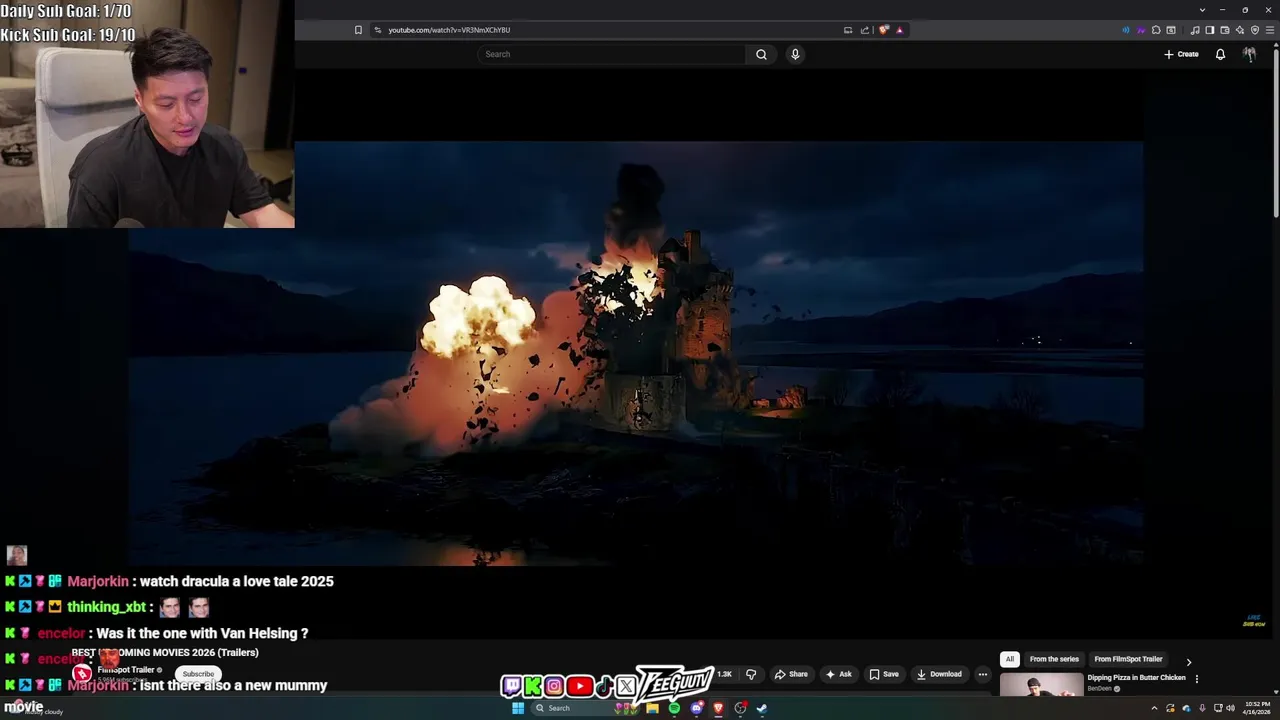The width and height of the screenshot is (1280, 720).
Task: Click the video player to pause
Action: (636, 353)
